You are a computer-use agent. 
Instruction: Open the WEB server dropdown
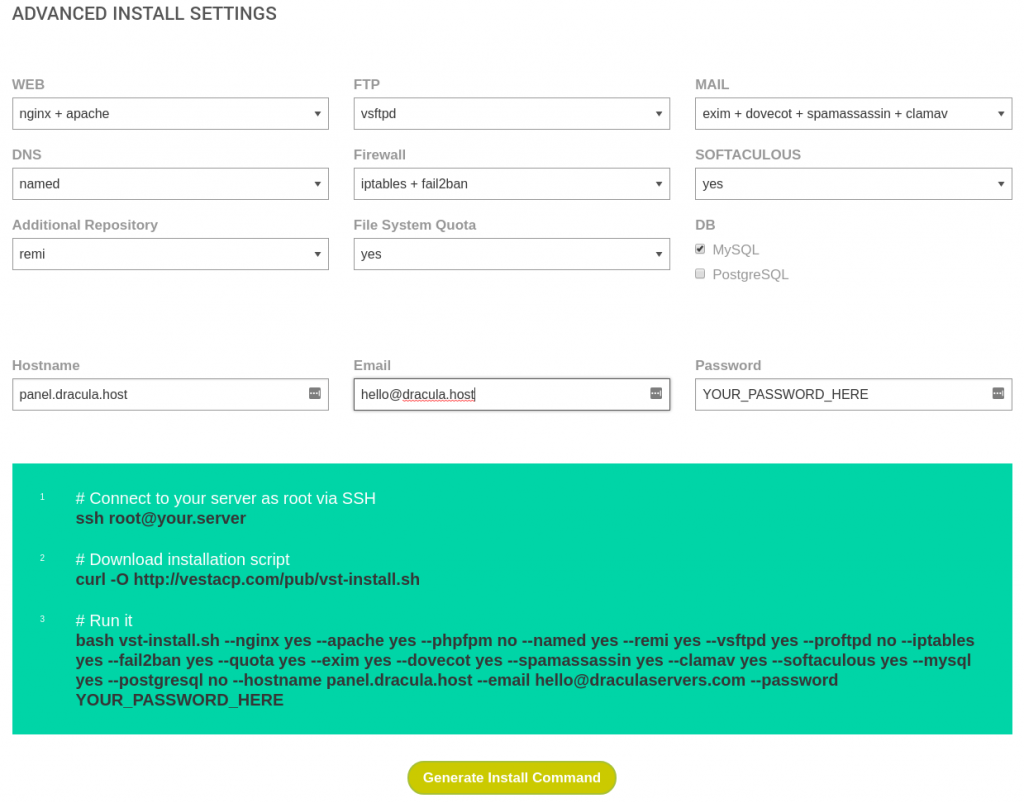point(170,114)
